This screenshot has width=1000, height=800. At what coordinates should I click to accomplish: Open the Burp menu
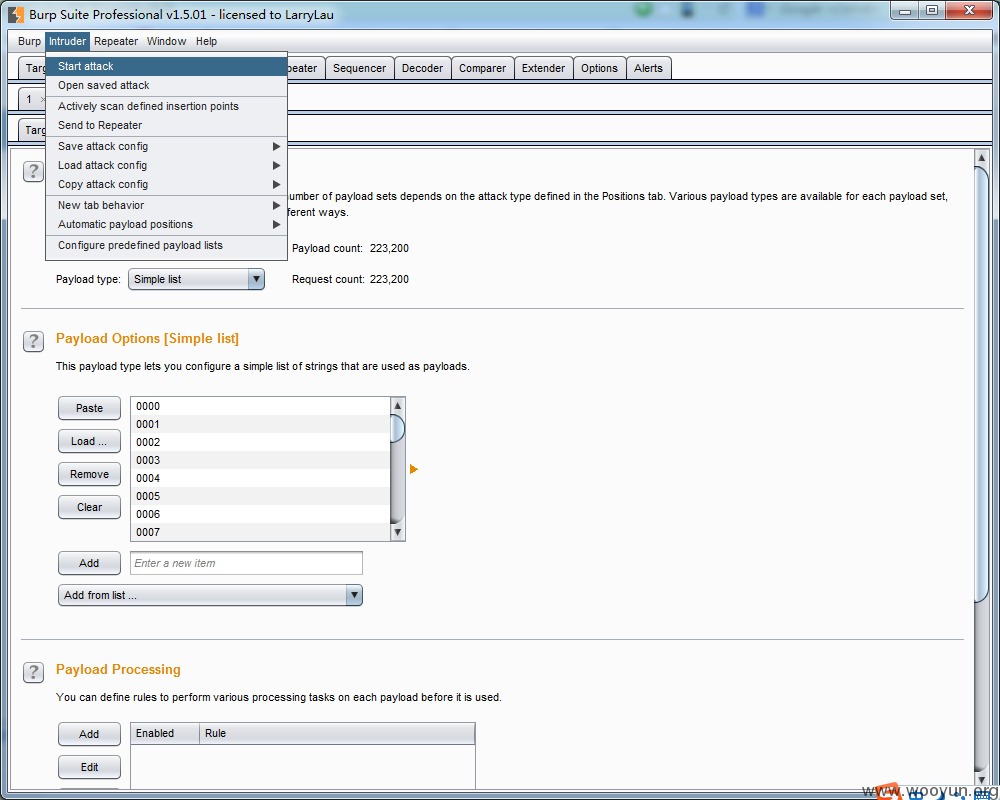point(29,41)
